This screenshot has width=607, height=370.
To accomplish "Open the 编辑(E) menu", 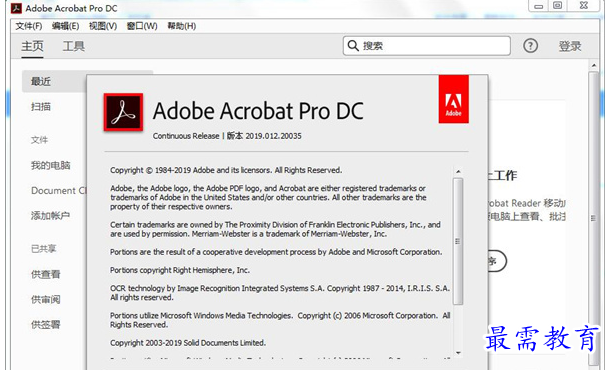I will point(65,26).
